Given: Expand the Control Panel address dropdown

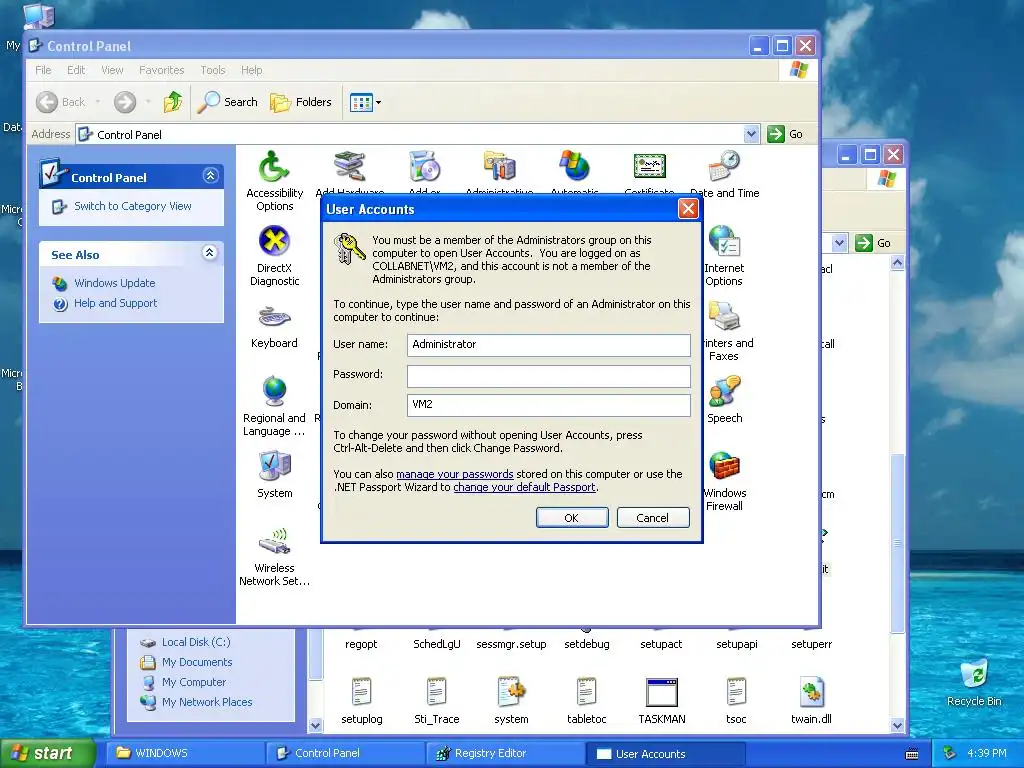Looking at the screenshot, I should (751, 134).
